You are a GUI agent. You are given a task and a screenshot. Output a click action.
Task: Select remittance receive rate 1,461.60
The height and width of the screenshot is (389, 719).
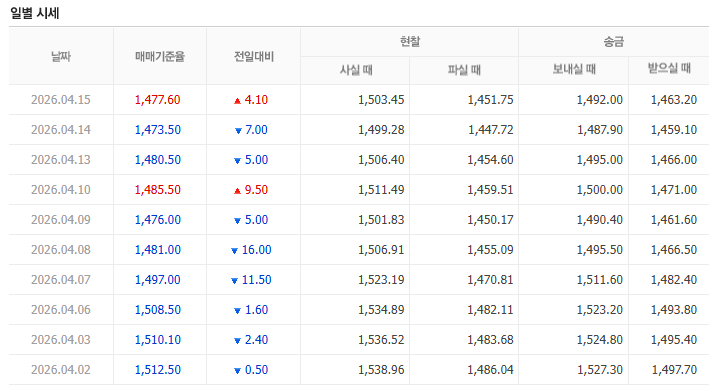tap(674, 220)
